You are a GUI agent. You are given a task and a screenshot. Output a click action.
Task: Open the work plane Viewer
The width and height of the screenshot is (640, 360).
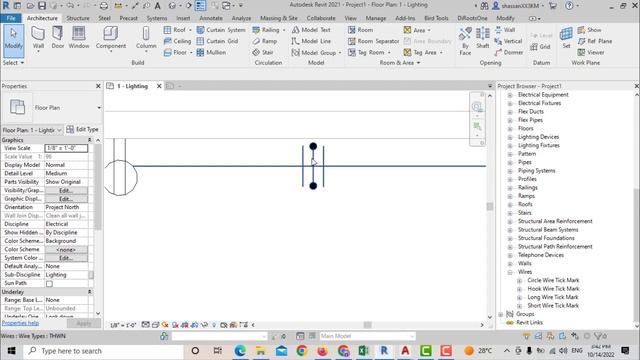point(591,52)
